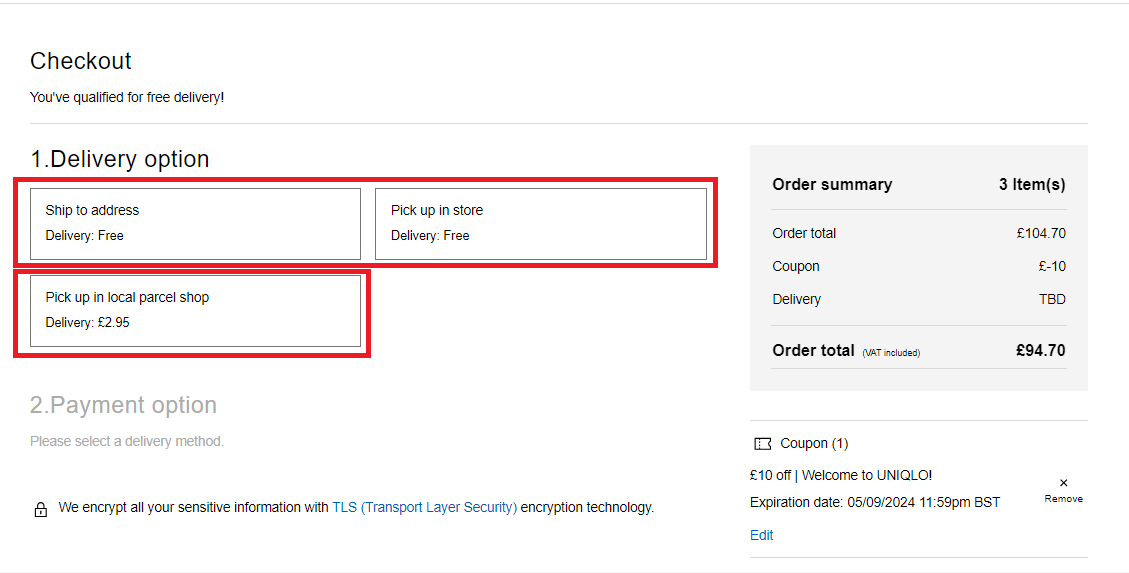Select Pick up in local parcel shop
The width and height of the screenshot is (1129, 573).
(x=195, y=310)
